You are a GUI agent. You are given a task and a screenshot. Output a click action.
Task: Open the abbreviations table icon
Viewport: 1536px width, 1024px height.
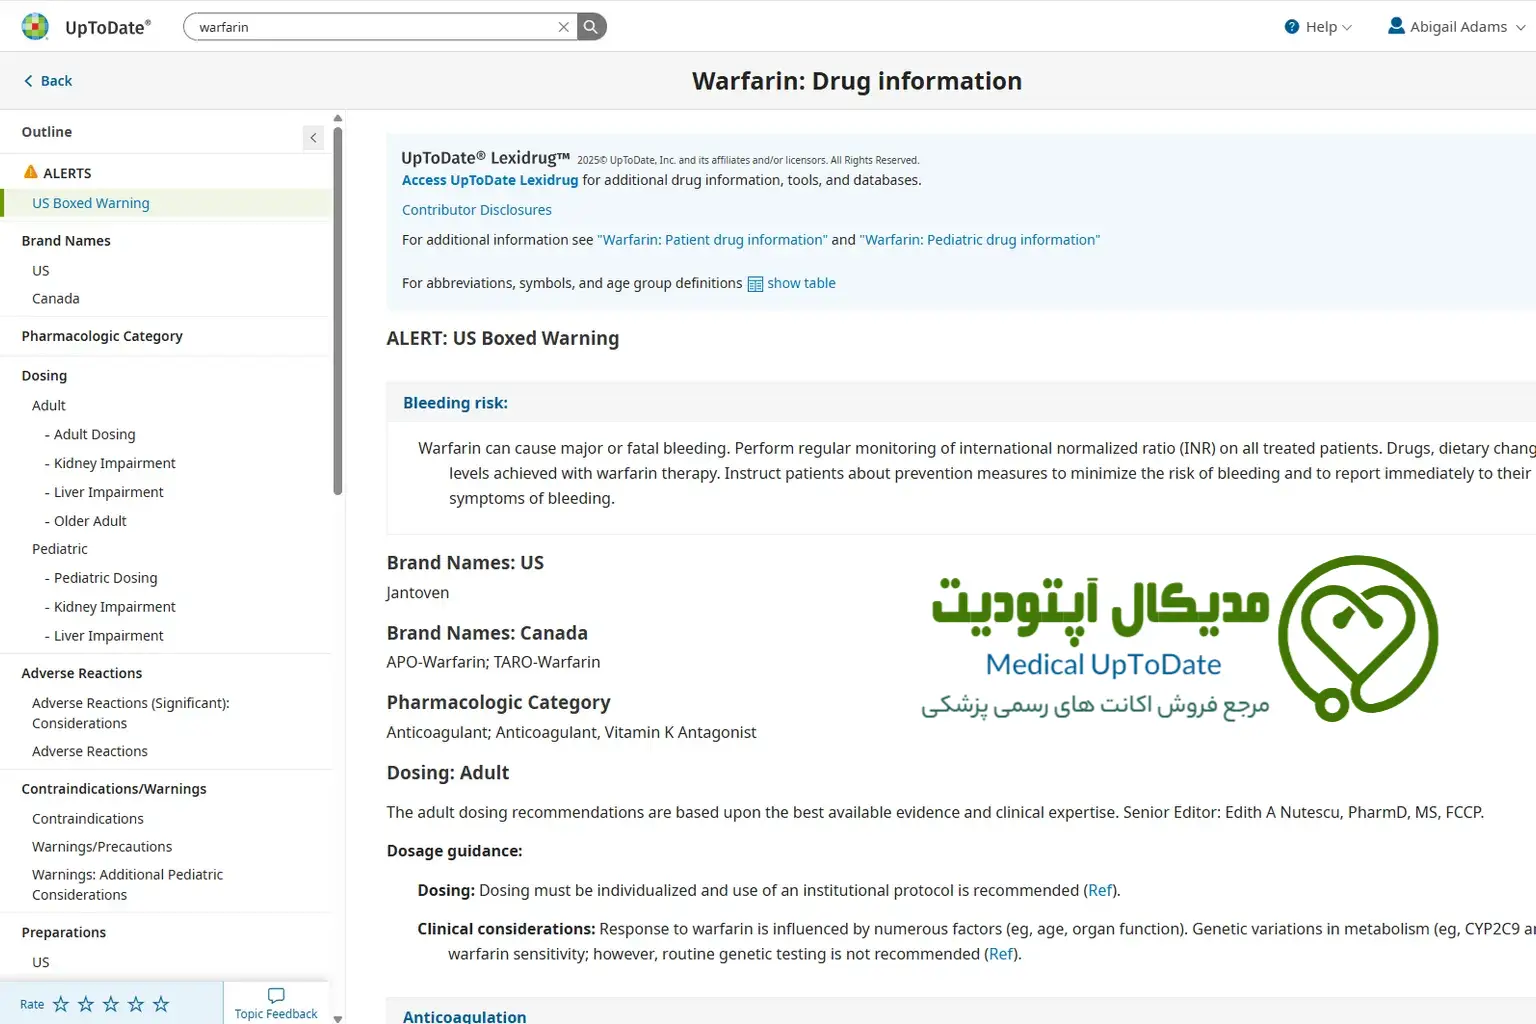tap(755, 284)
